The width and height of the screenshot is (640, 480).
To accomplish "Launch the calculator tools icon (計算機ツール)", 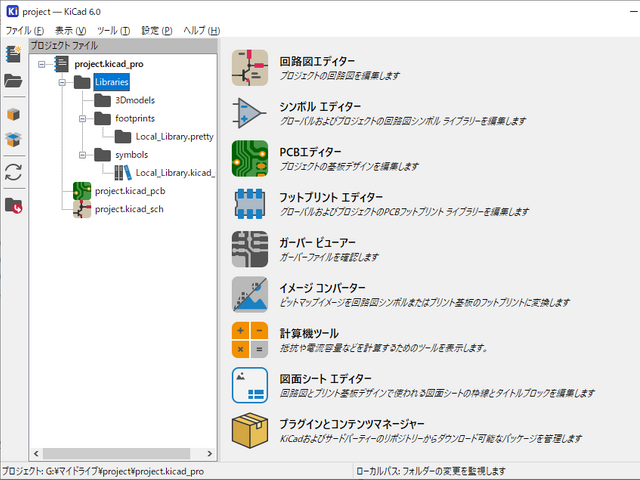I will pos(250,340).
